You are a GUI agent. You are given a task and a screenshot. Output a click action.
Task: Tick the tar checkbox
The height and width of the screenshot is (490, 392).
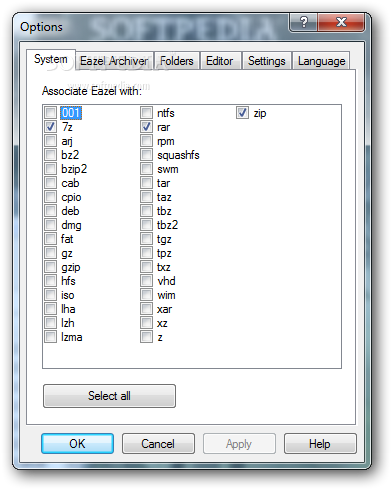click(146, 183)
